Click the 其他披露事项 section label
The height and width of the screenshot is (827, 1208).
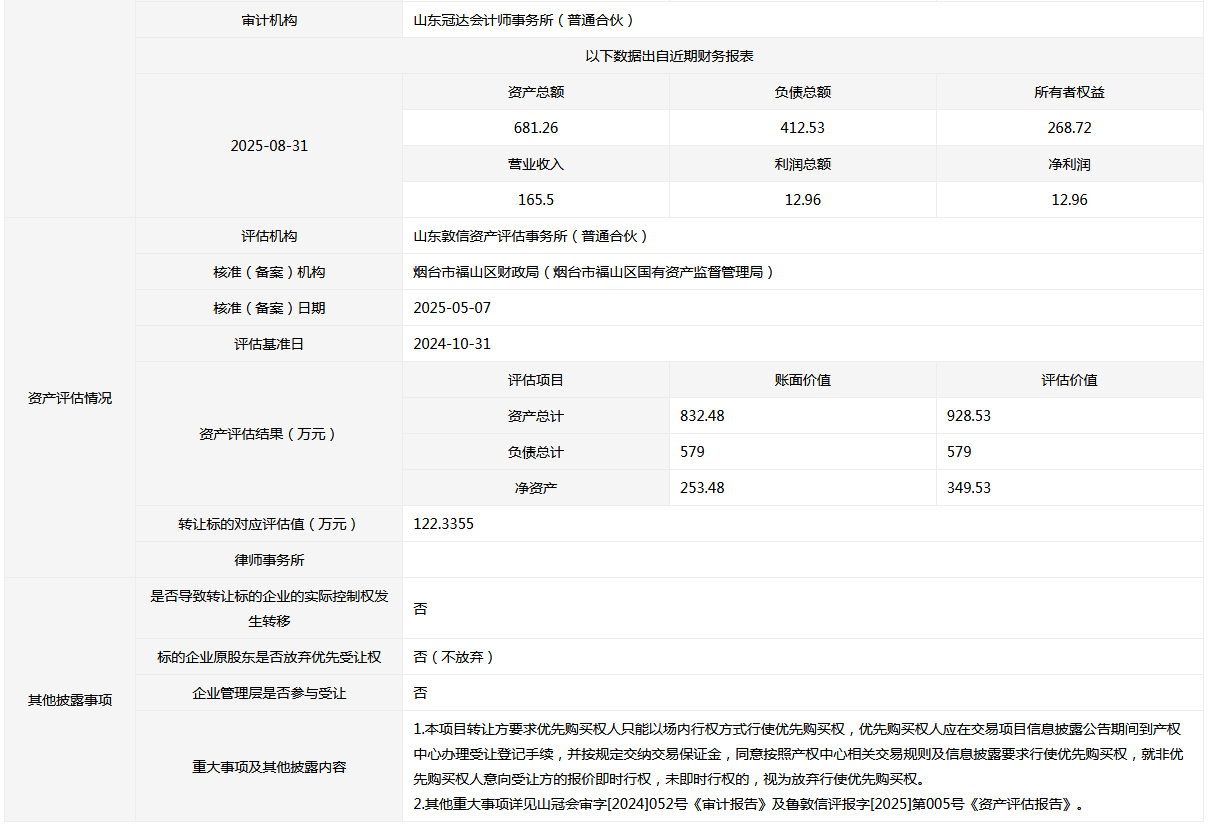70,700
